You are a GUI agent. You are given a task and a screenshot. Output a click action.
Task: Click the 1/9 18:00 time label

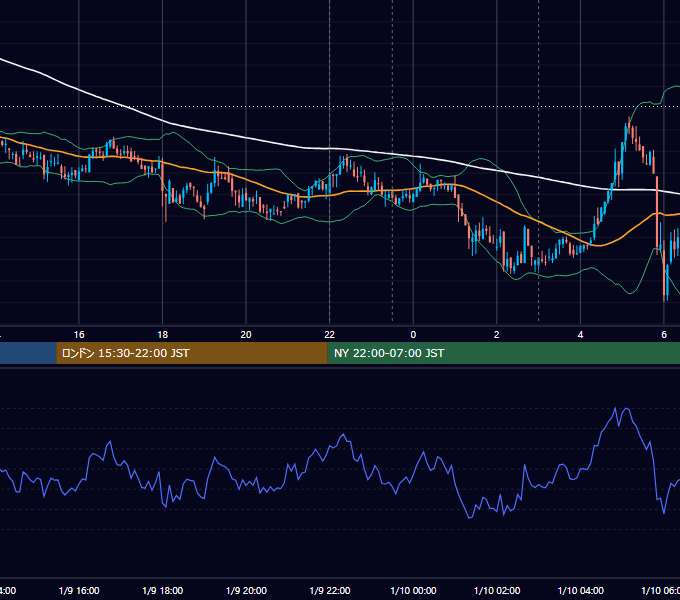pos(163,590)
